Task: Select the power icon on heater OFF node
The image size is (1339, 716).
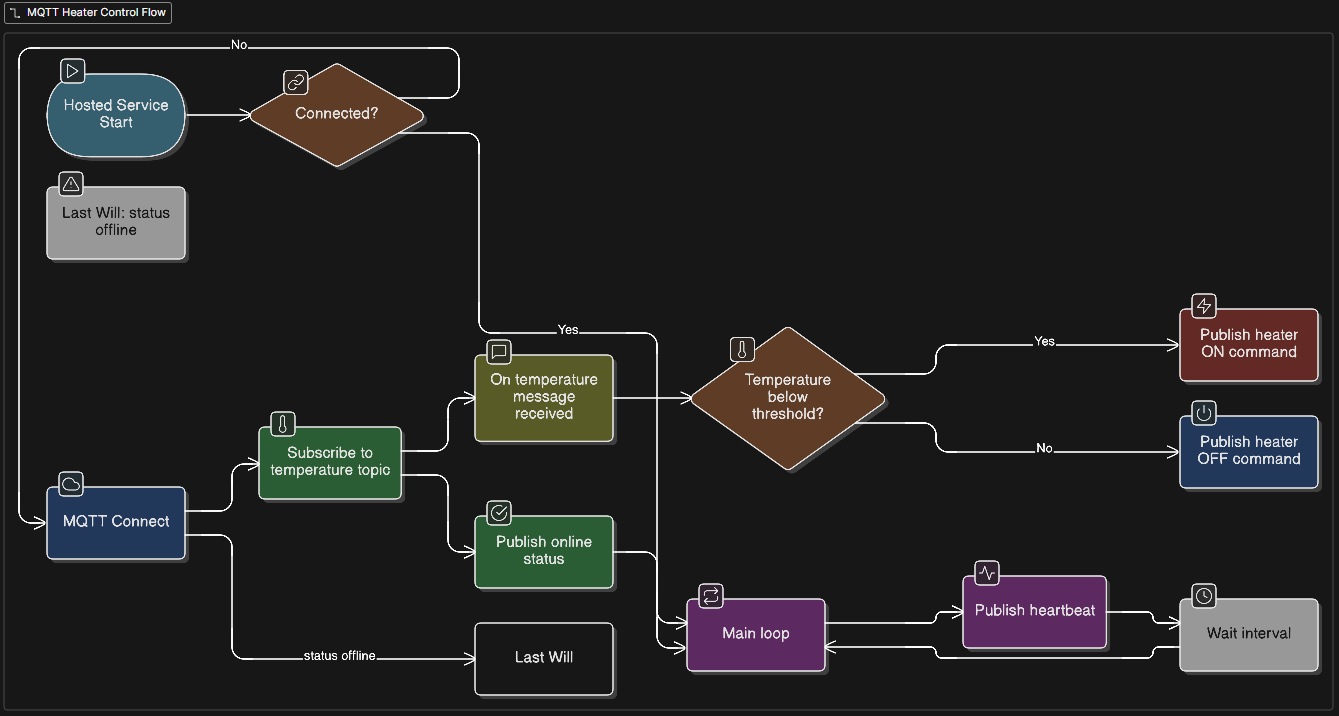Action: (x=1204, y=413)
